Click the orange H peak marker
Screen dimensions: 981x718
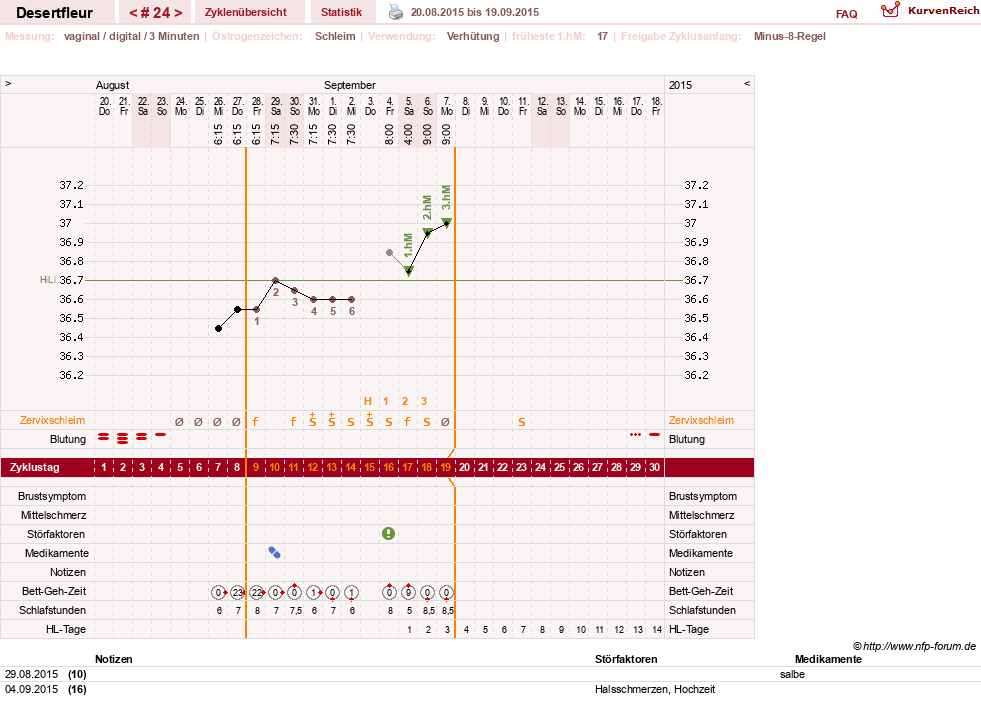tap(368, 401)
